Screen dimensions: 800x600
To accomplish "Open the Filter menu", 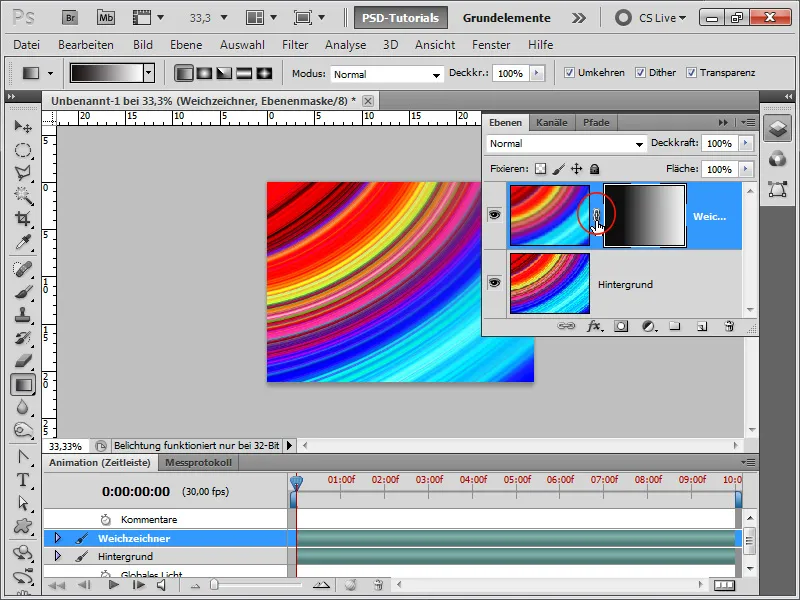I will [x=295, y=45].
